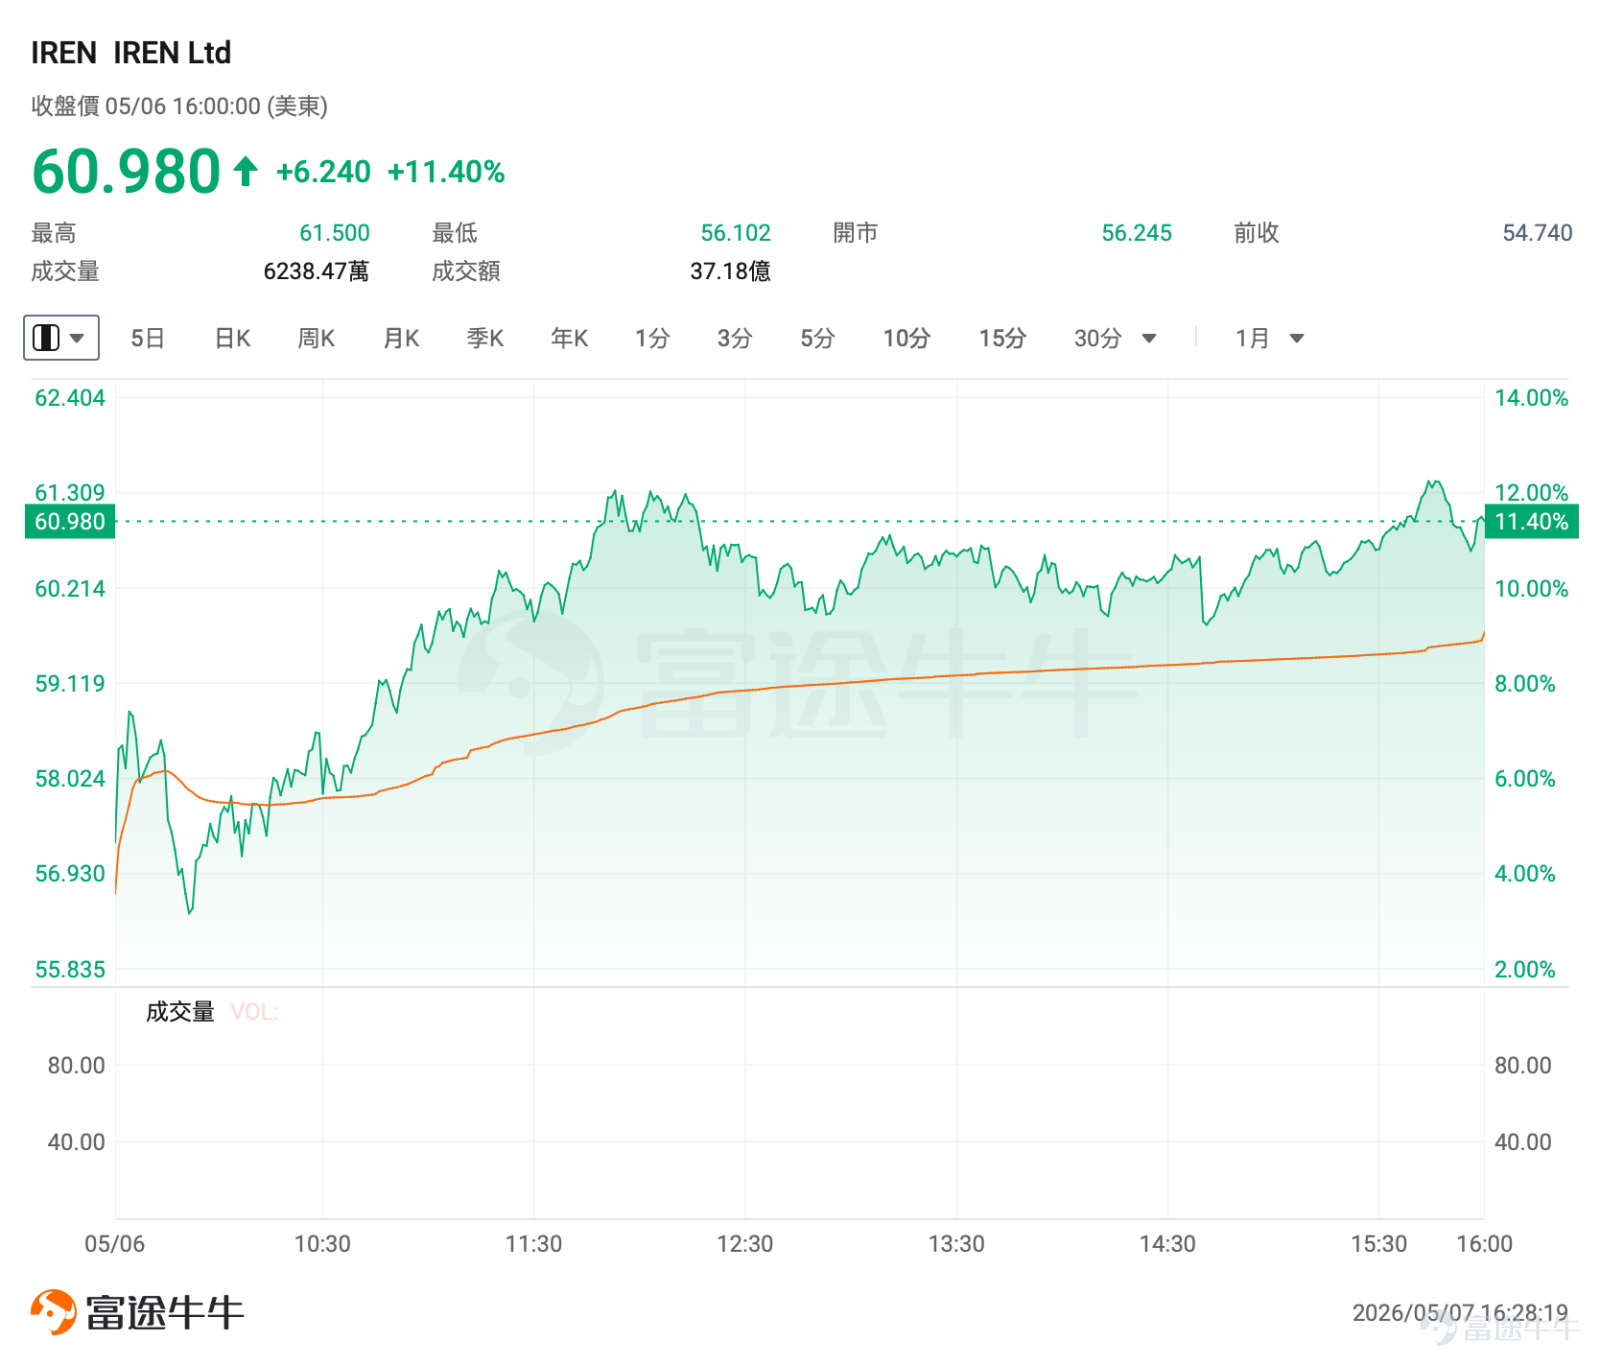Screen dimensions: 1600x1364
Task: Click the 成交量 value 6238.47萬
Action: [x=316, y=271]
